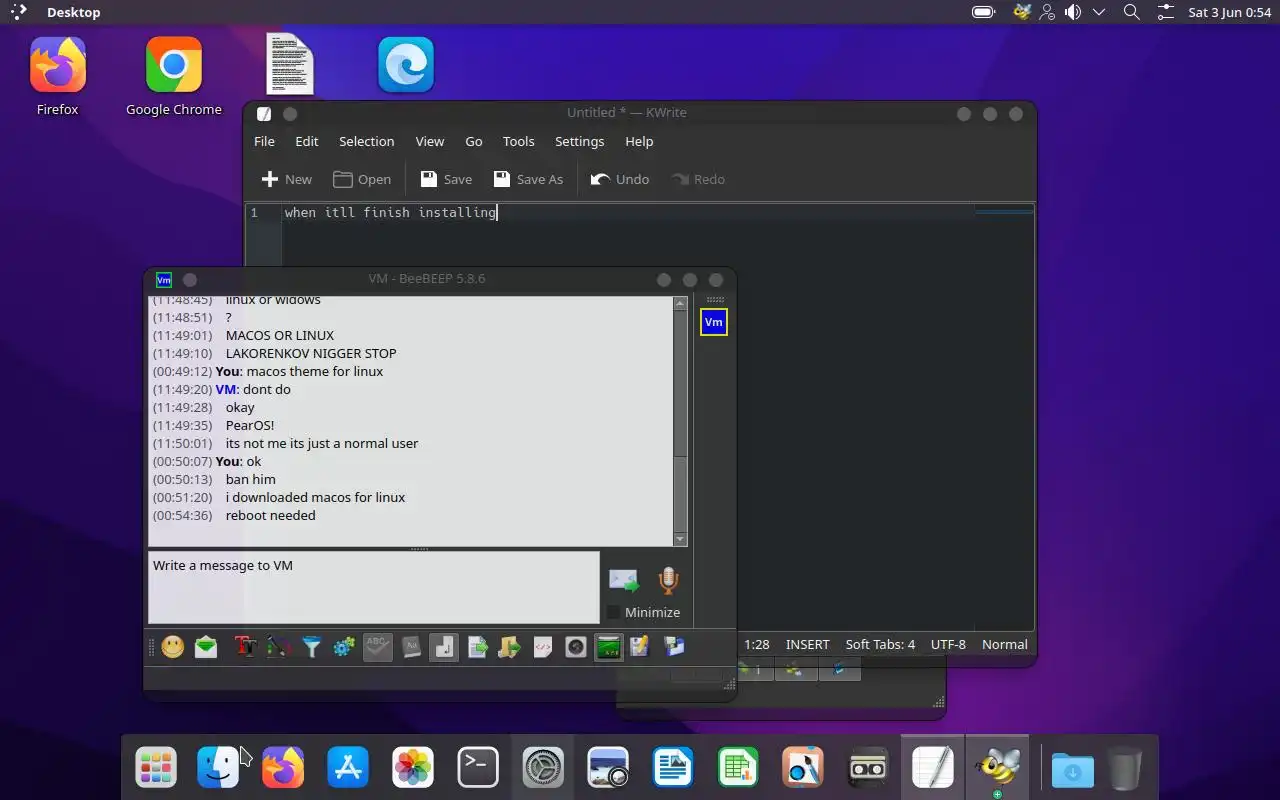The width and height of the screenshot is (1280, 800).
Task: Open the text document icon on desktop
Action: tap(290, 65)
